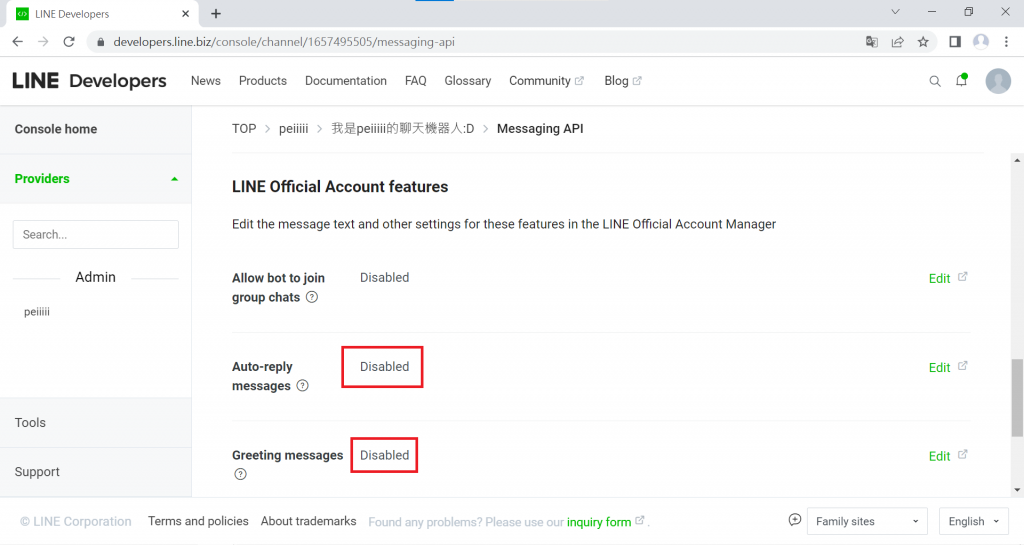Click the site lock icon
This screenshot has height=545, width=1024.
click(x=101, y=42)
